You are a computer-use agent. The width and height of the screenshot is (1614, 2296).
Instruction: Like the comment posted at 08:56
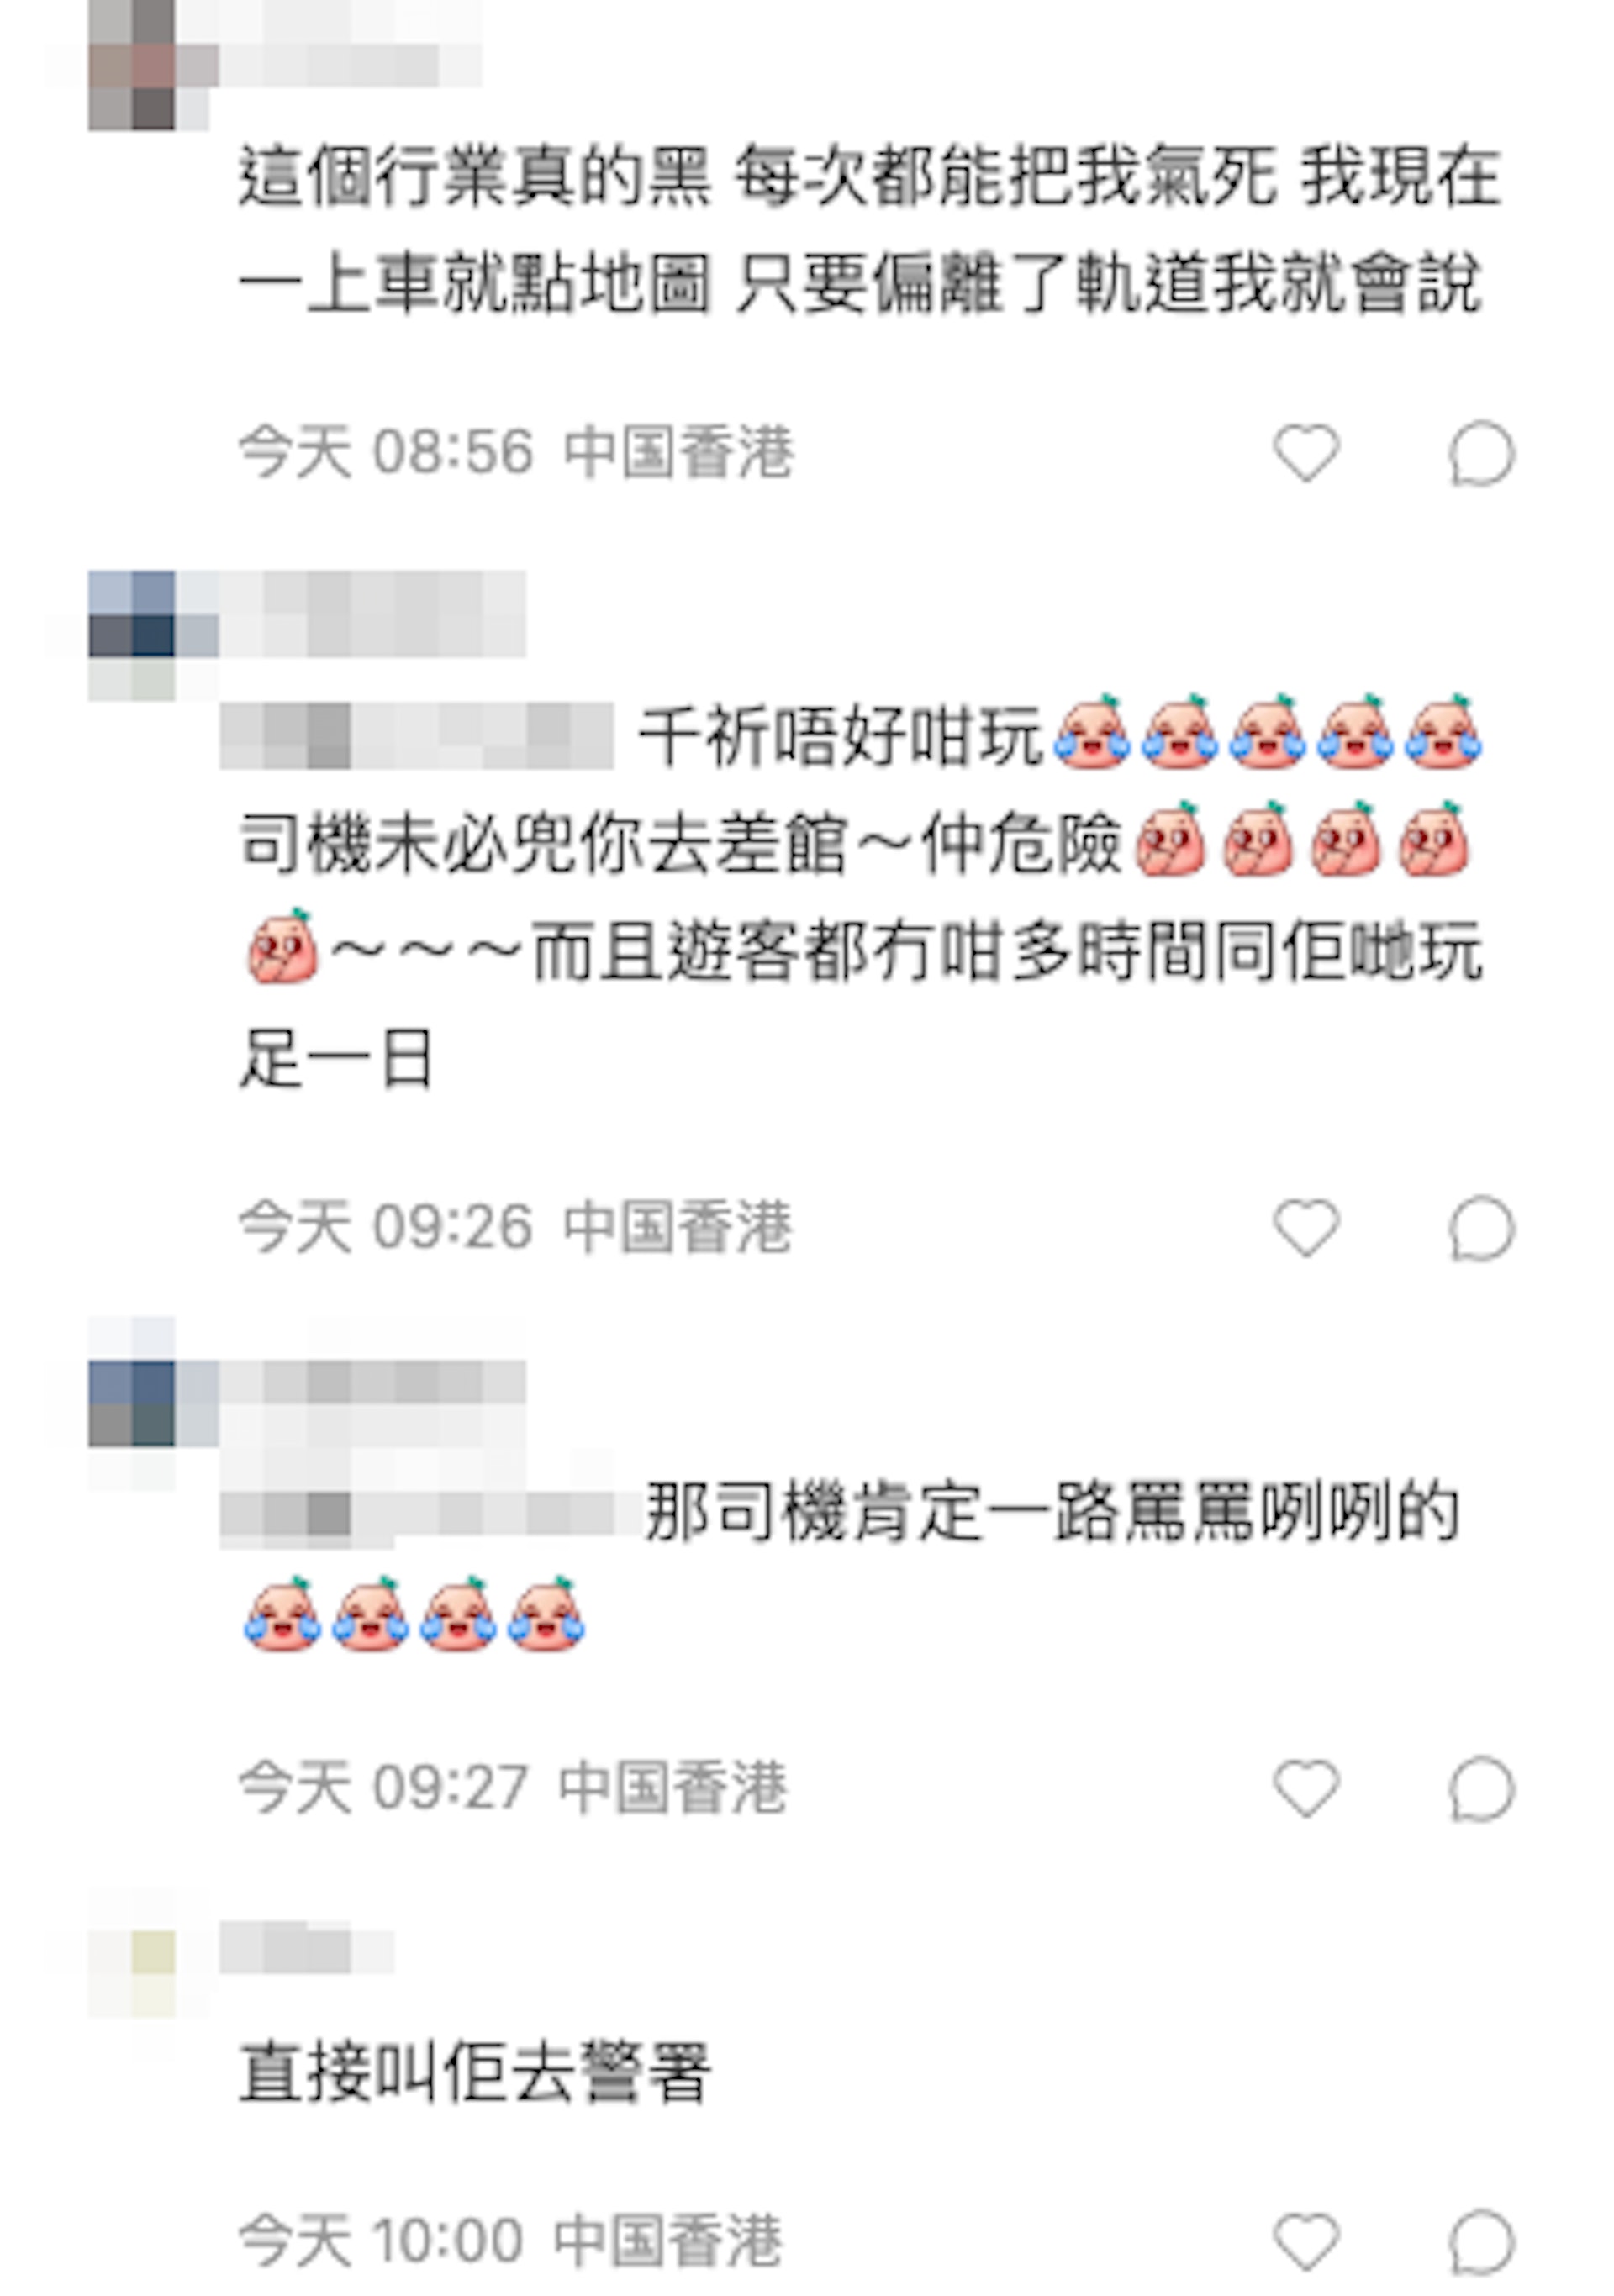coord(1306,452)
